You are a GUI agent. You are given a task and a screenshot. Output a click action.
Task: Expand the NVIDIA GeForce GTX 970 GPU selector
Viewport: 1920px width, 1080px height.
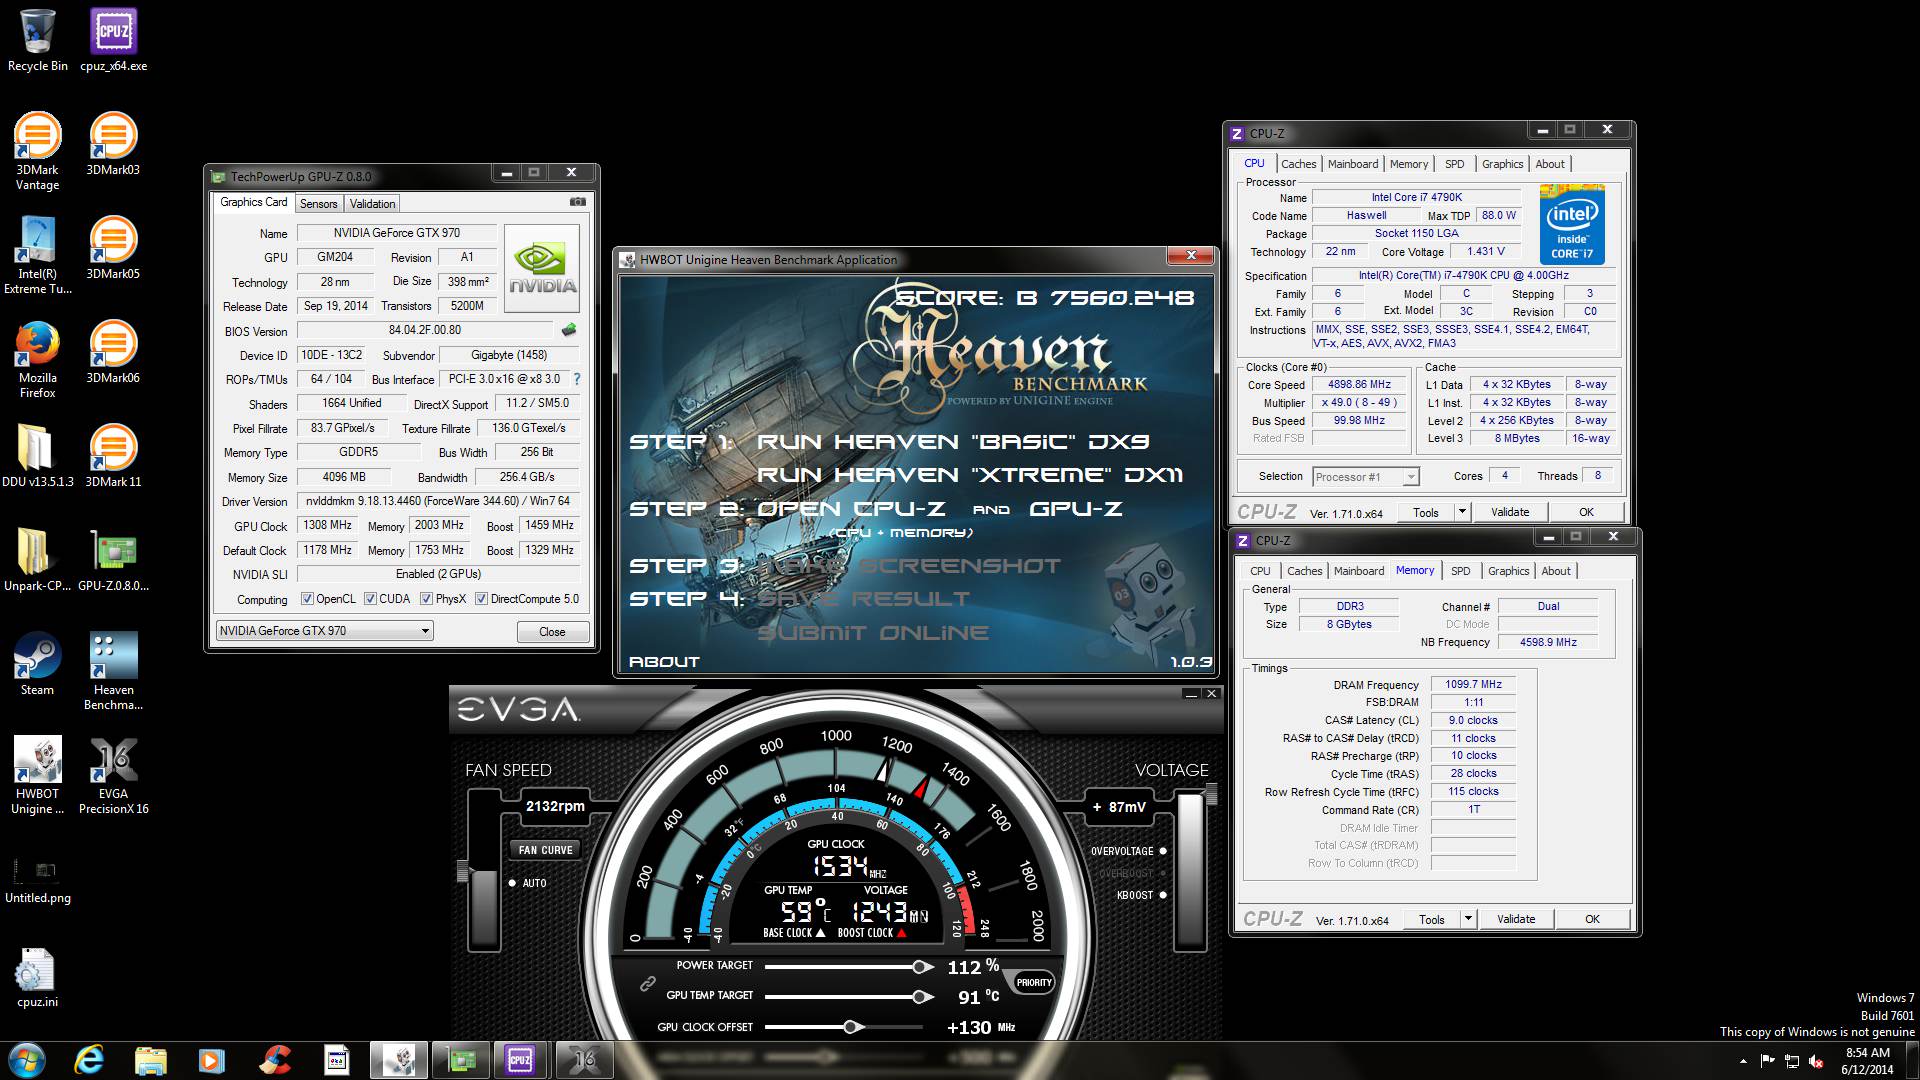click(x=425, y=631)
